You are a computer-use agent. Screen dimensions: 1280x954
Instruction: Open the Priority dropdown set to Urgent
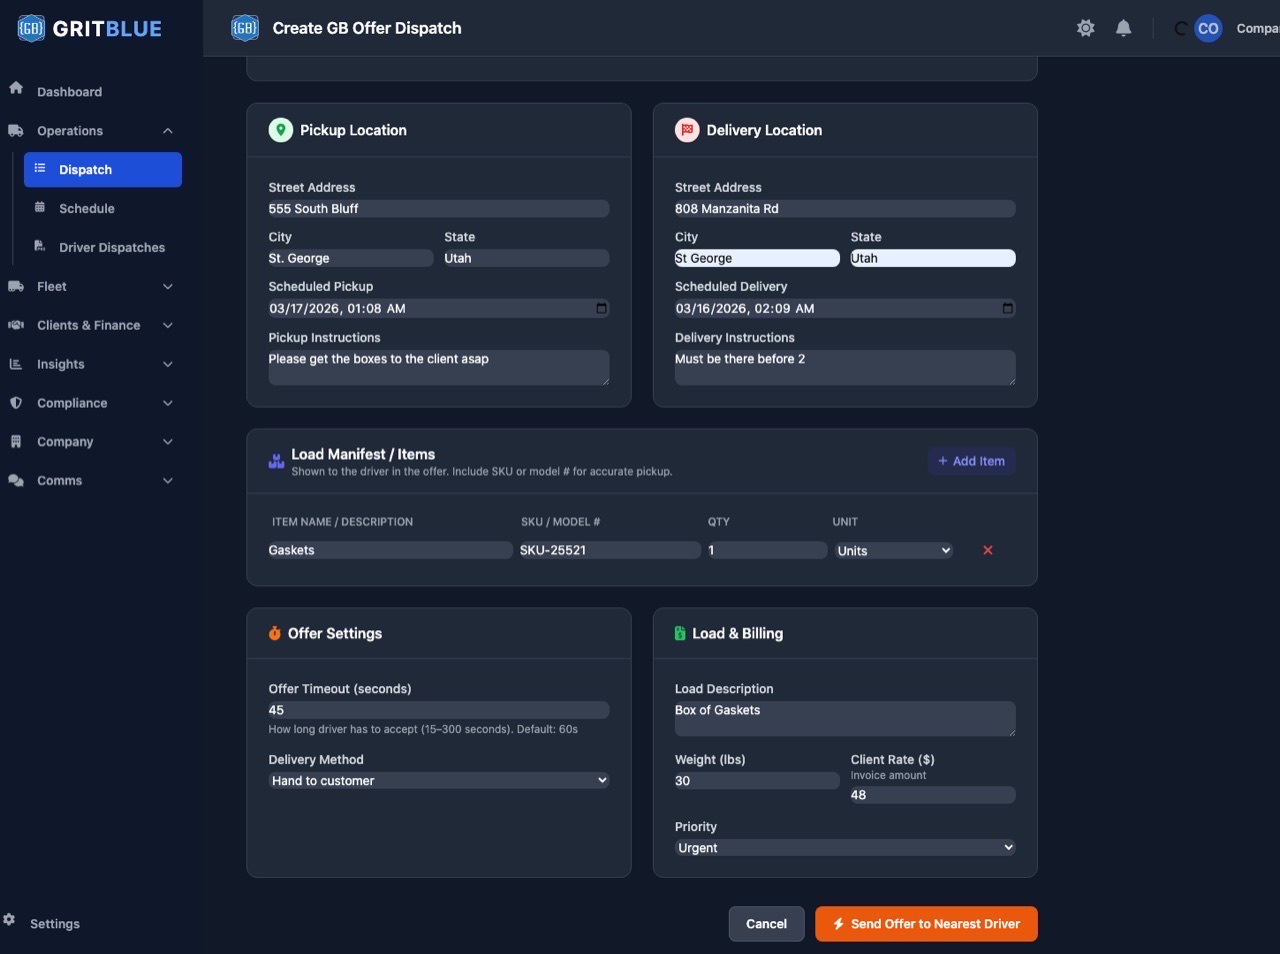point(845,847)
